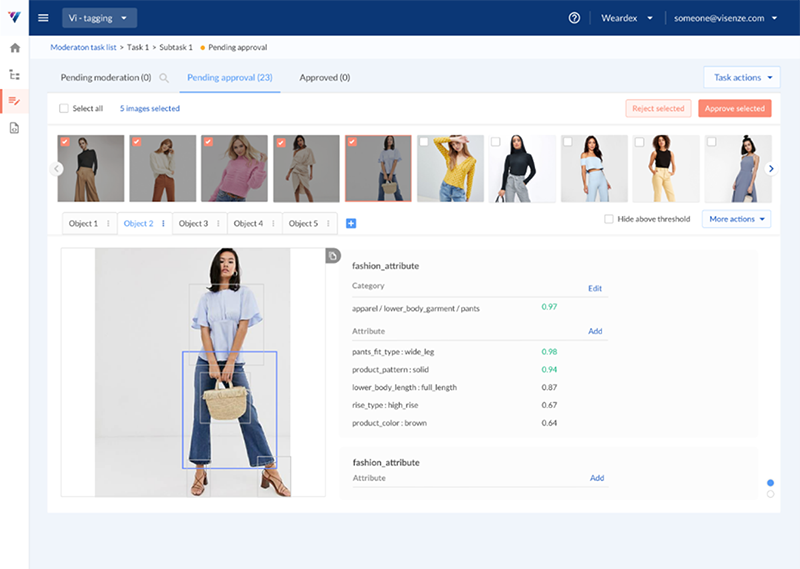Viewport: 800px width, 569px height.
Task: Click search icon beside Pending moderation
Action: (x=164, y=78)
